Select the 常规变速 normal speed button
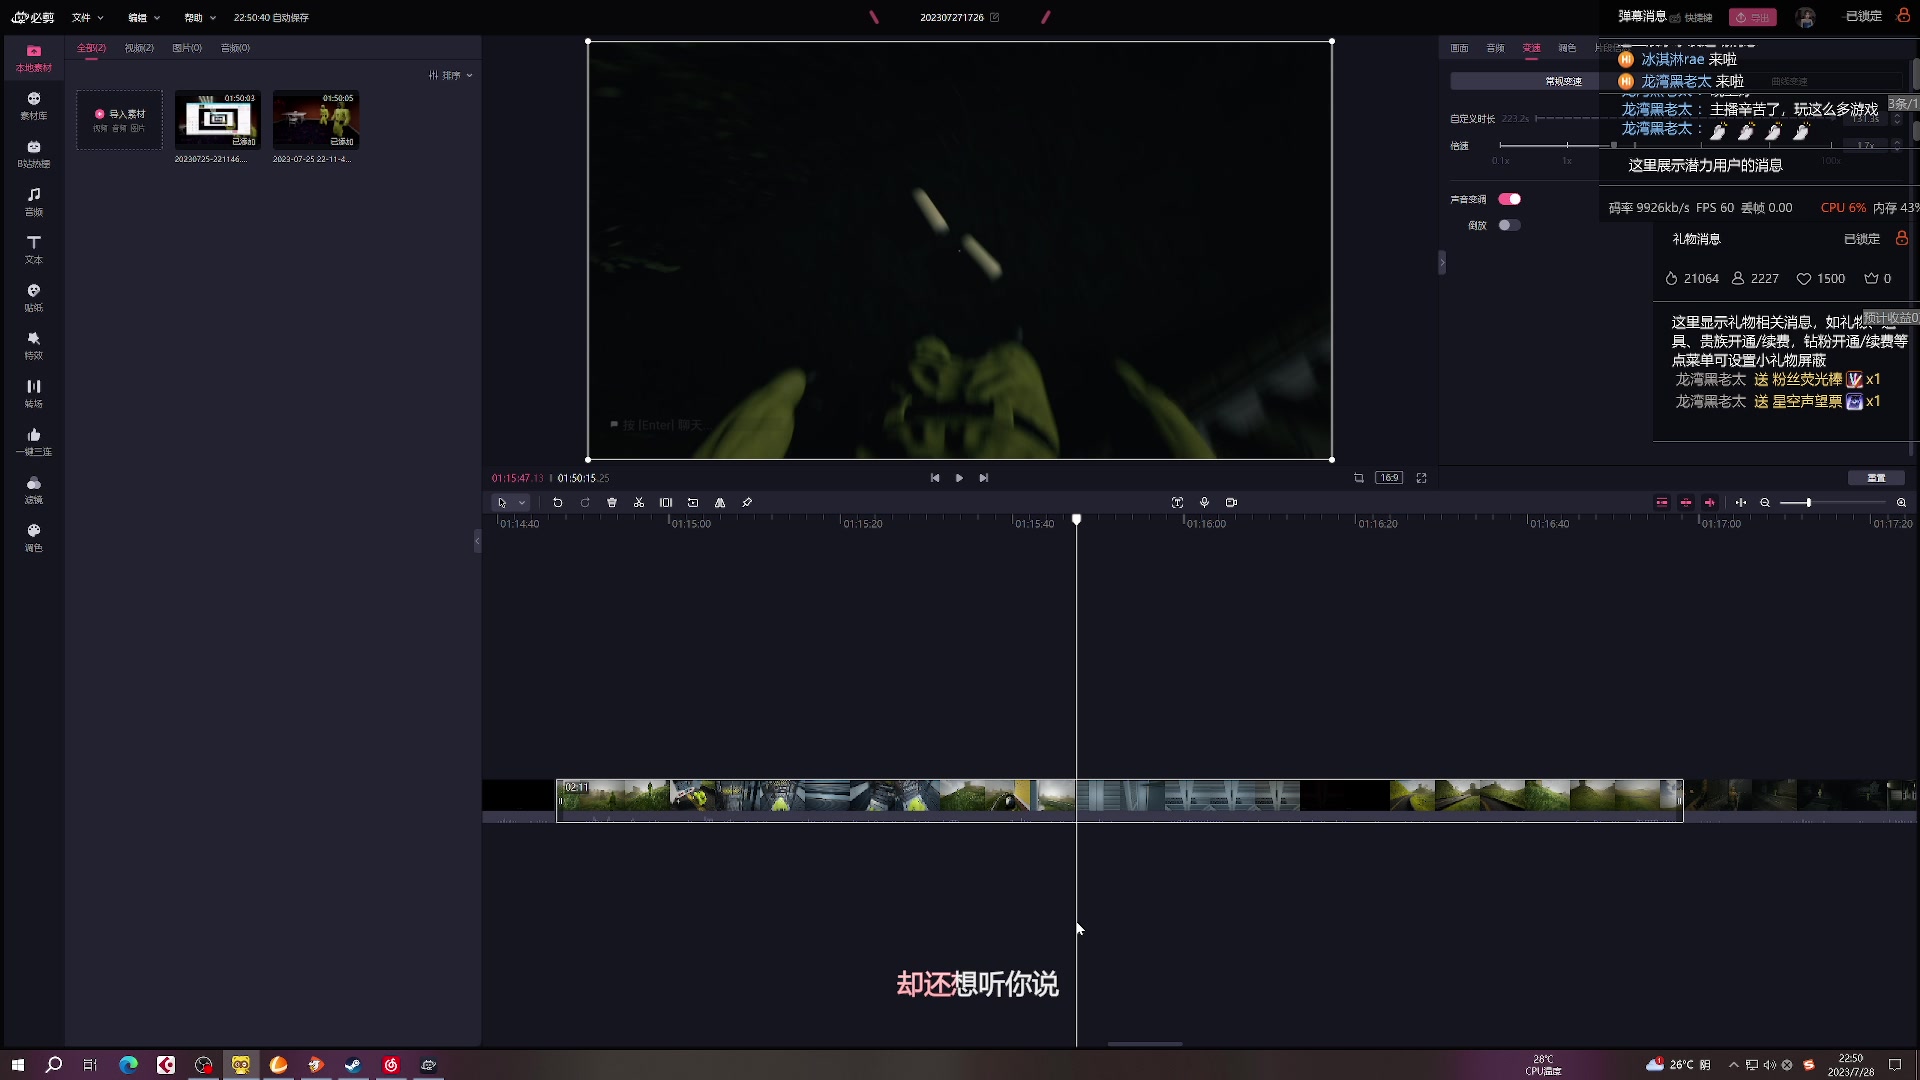 tap(1563, 81)
